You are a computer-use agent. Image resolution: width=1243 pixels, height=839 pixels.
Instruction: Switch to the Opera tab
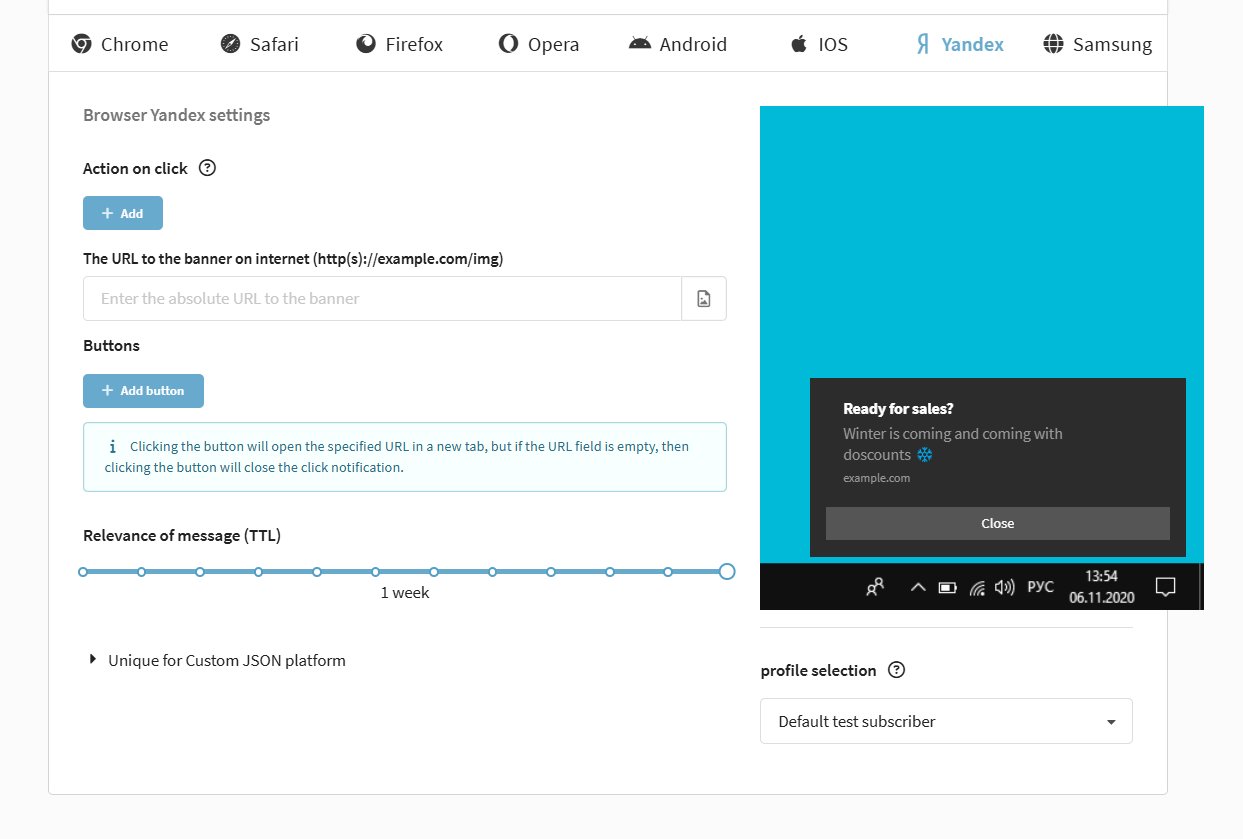(x=539, y=44)
